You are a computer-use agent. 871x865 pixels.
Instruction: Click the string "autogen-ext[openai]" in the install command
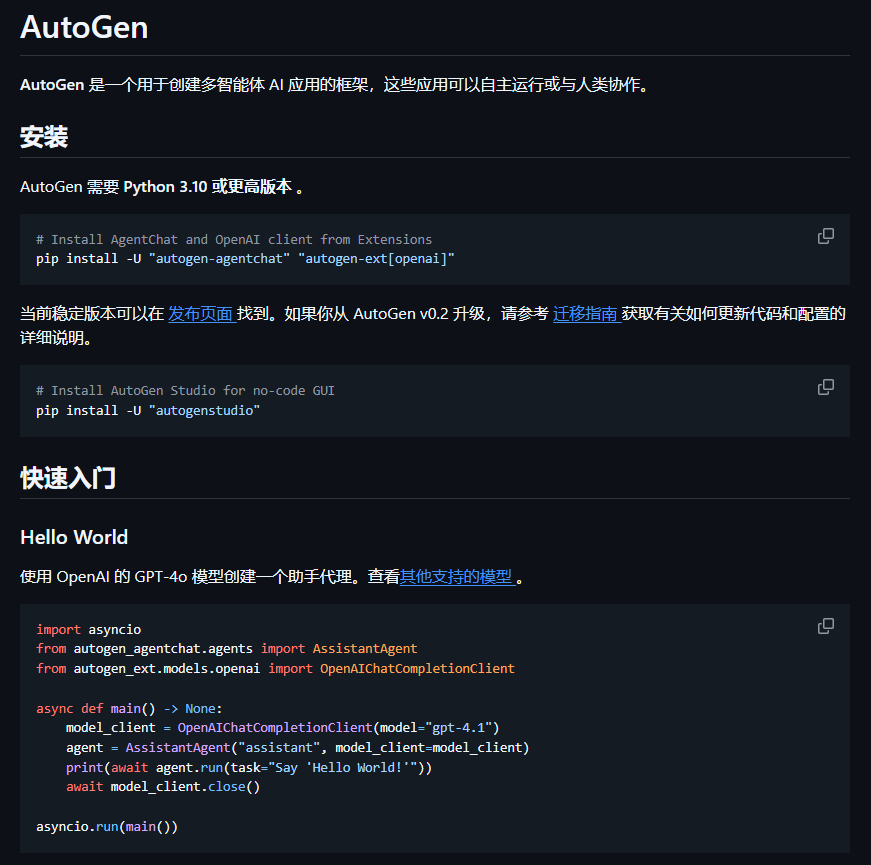[x=376, y=259]
